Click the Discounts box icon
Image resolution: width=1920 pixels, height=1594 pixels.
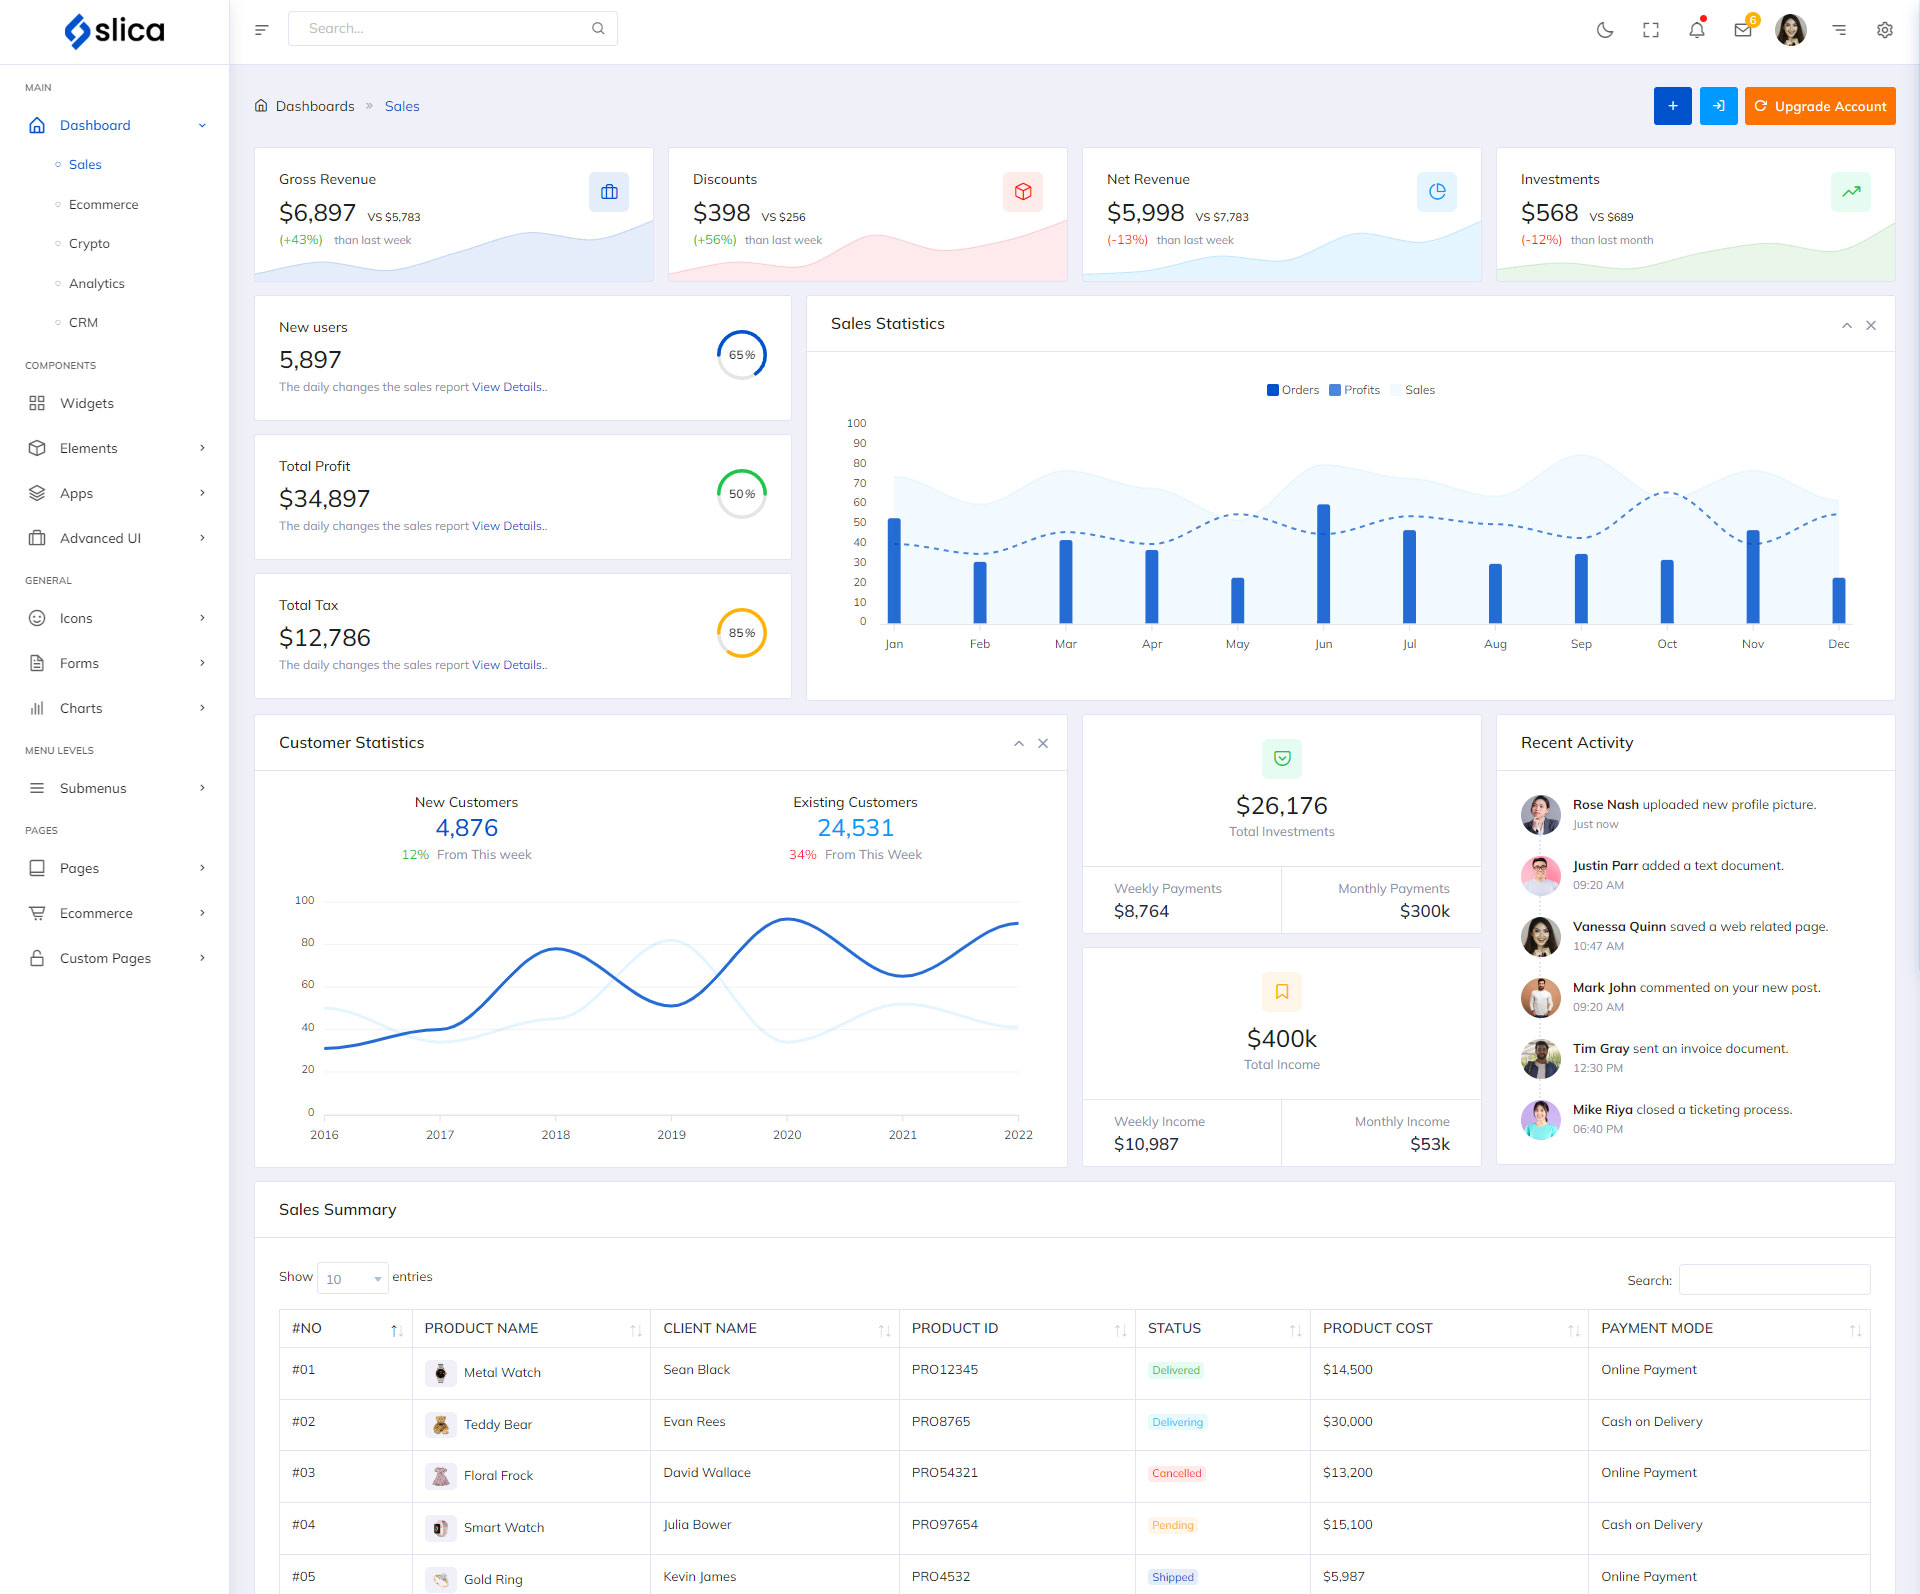pos(1022,192)
